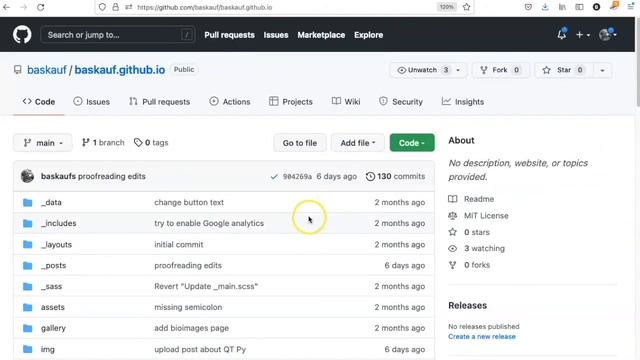Open the Pocket save icon

point(528,7)
